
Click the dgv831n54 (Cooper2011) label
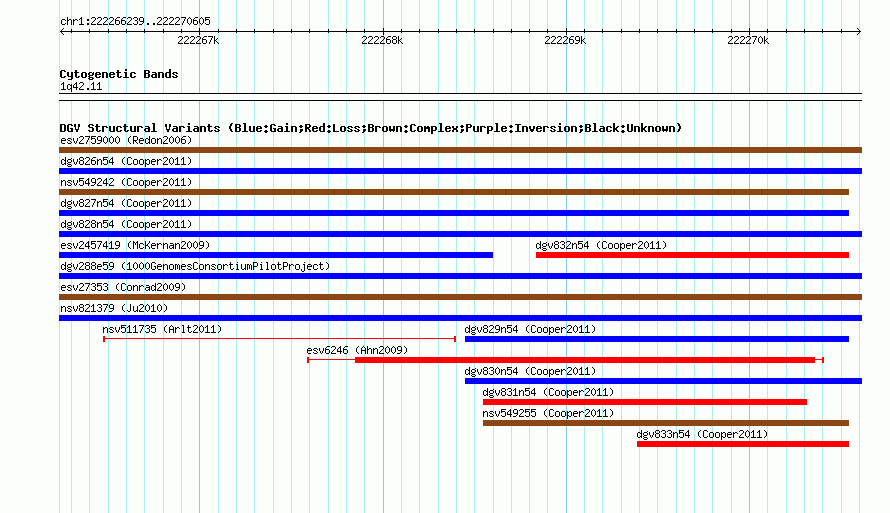click(548, 392)
